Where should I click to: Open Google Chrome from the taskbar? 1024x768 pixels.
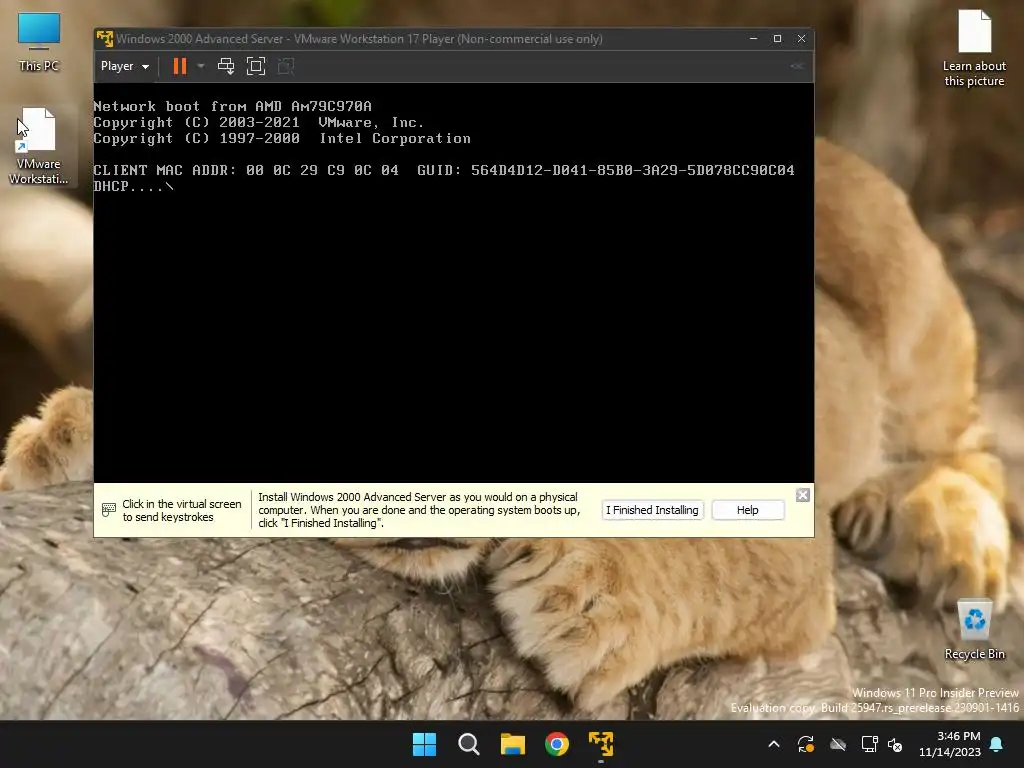[x=557, y=744]
